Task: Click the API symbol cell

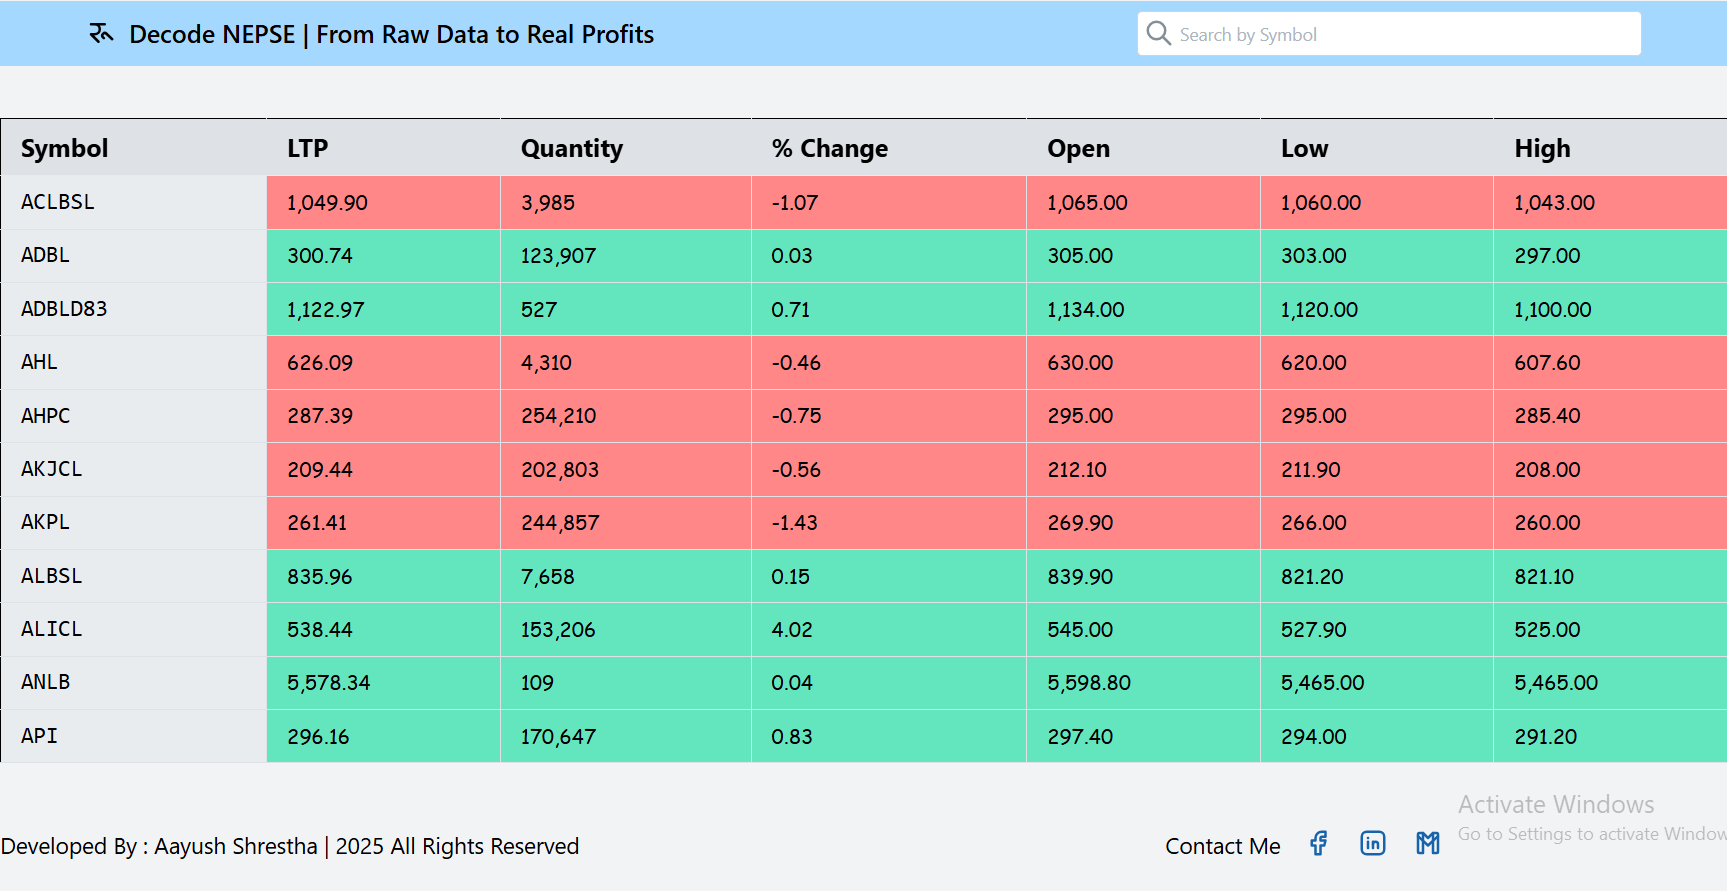Action: tap(40, 736)
